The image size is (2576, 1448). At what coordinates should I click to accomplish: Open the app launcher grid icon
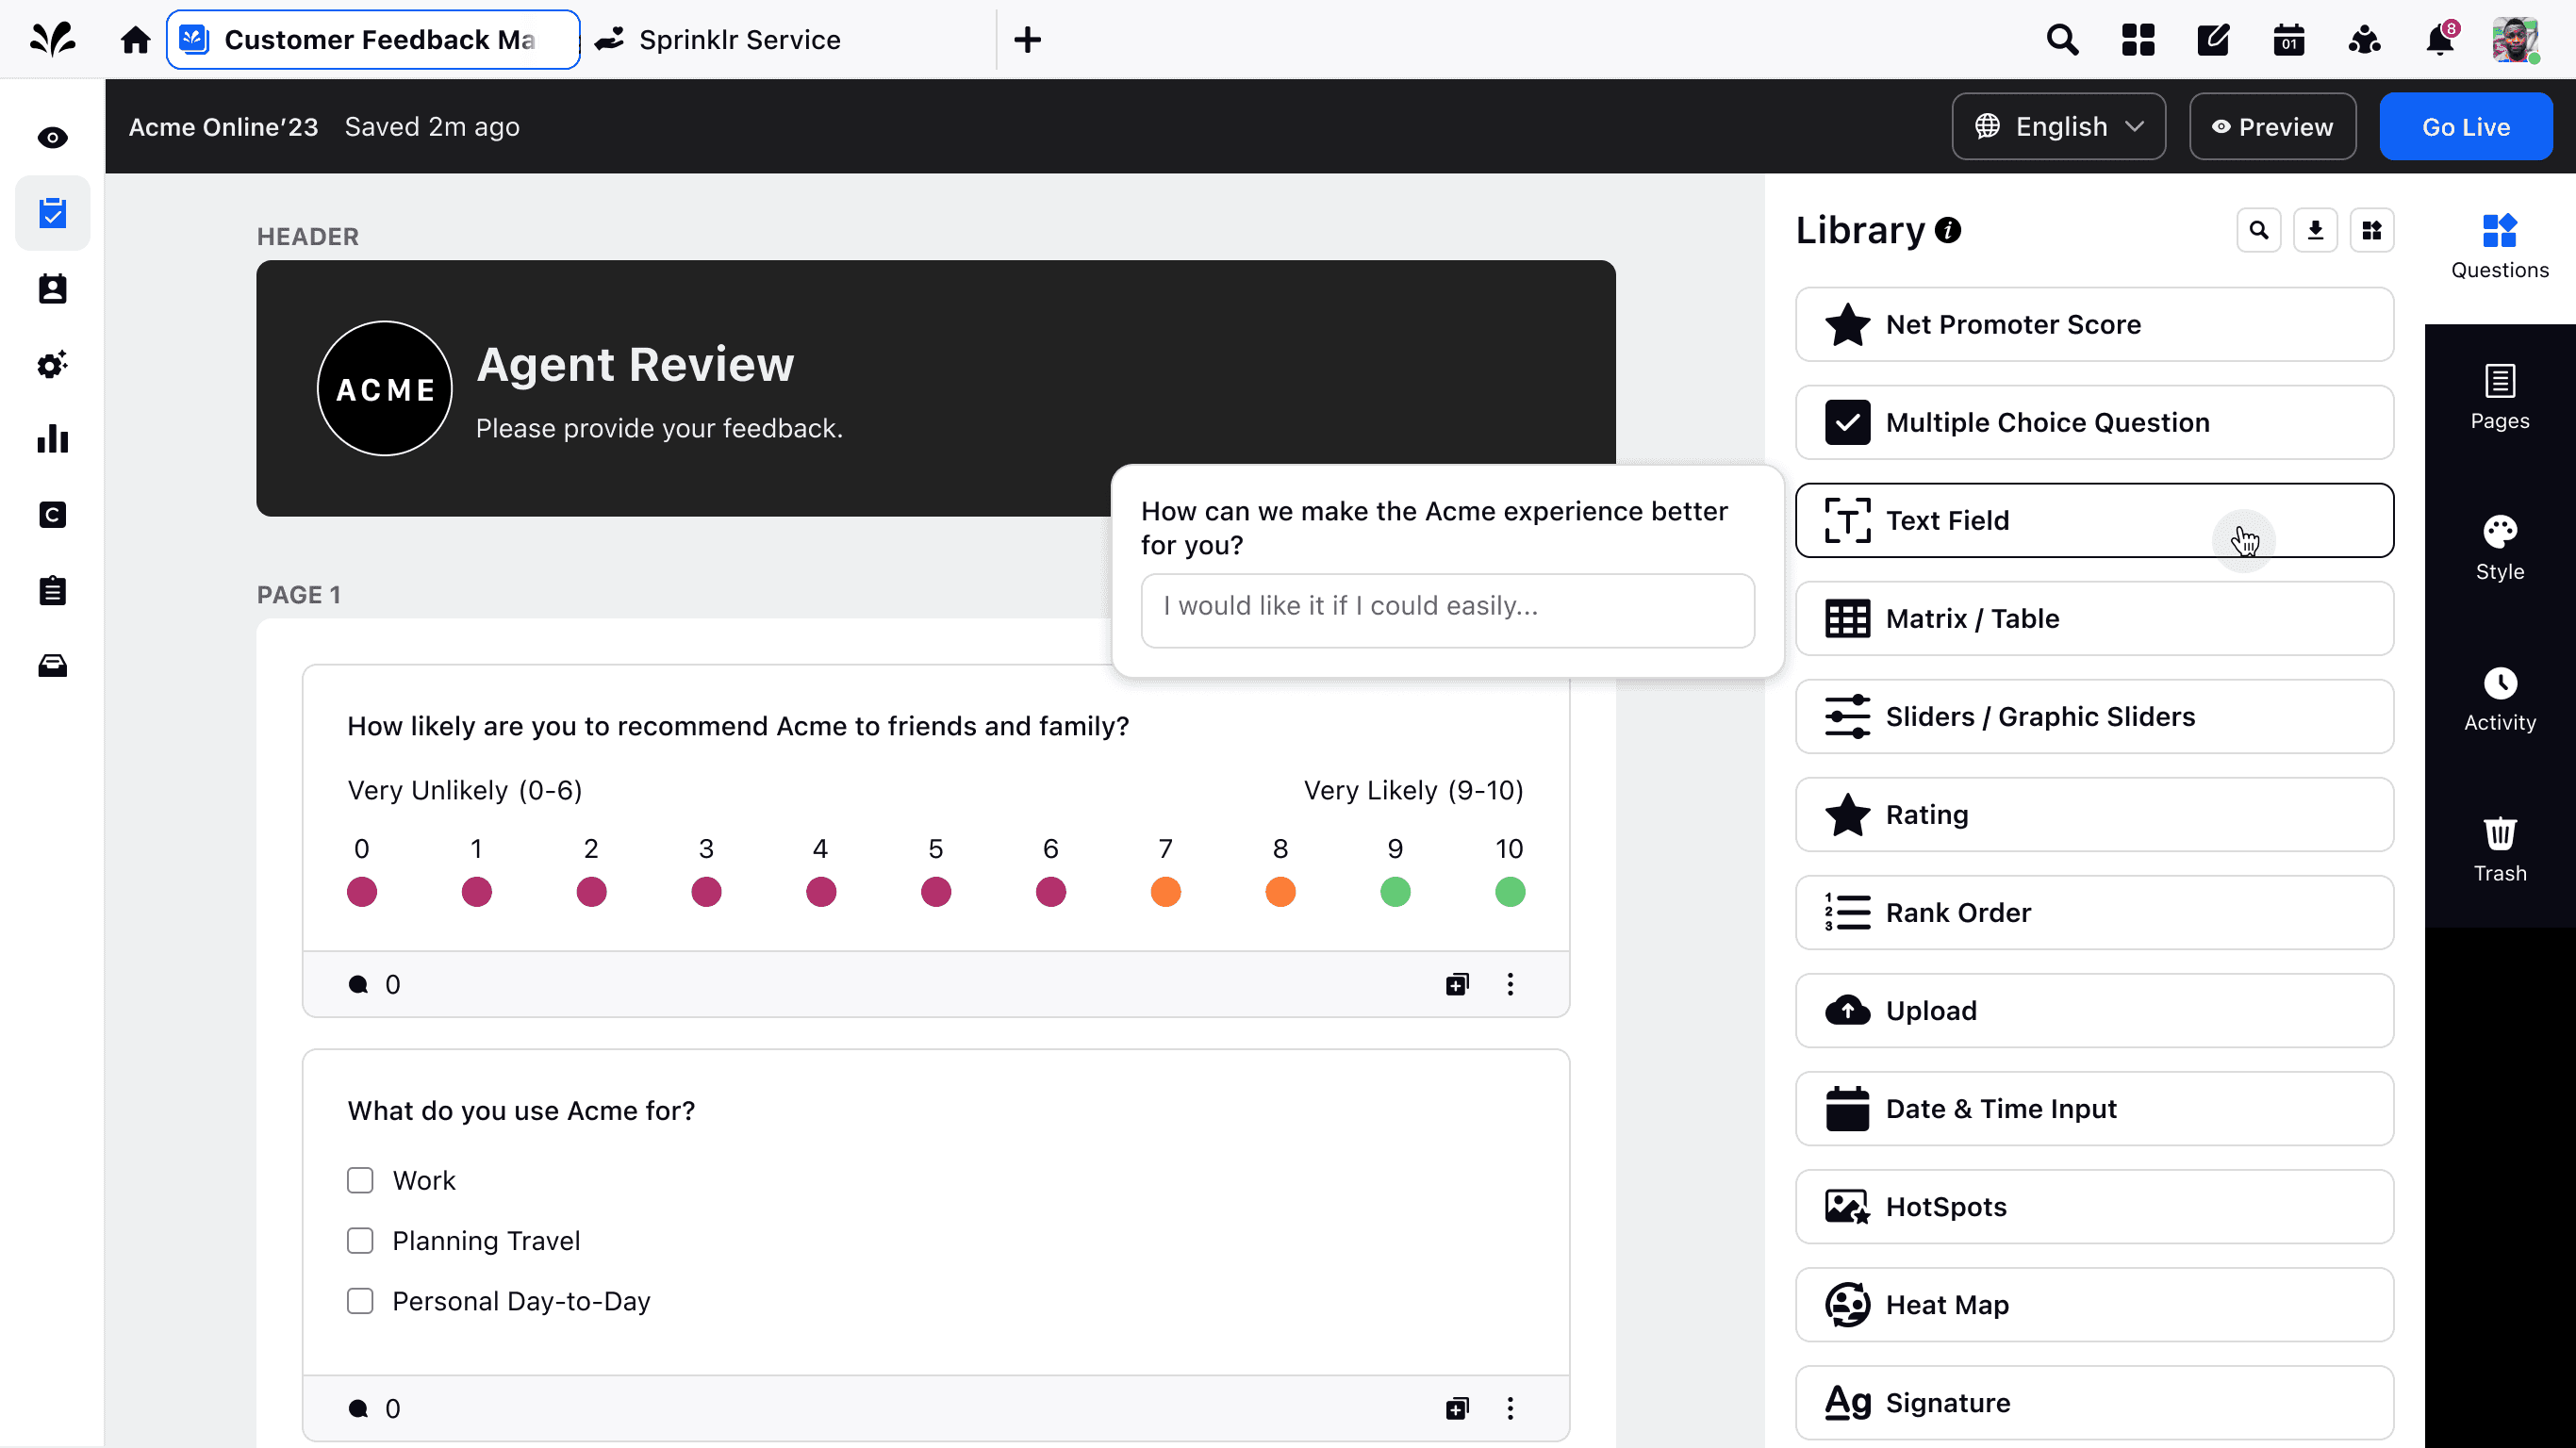[2138, 40]
